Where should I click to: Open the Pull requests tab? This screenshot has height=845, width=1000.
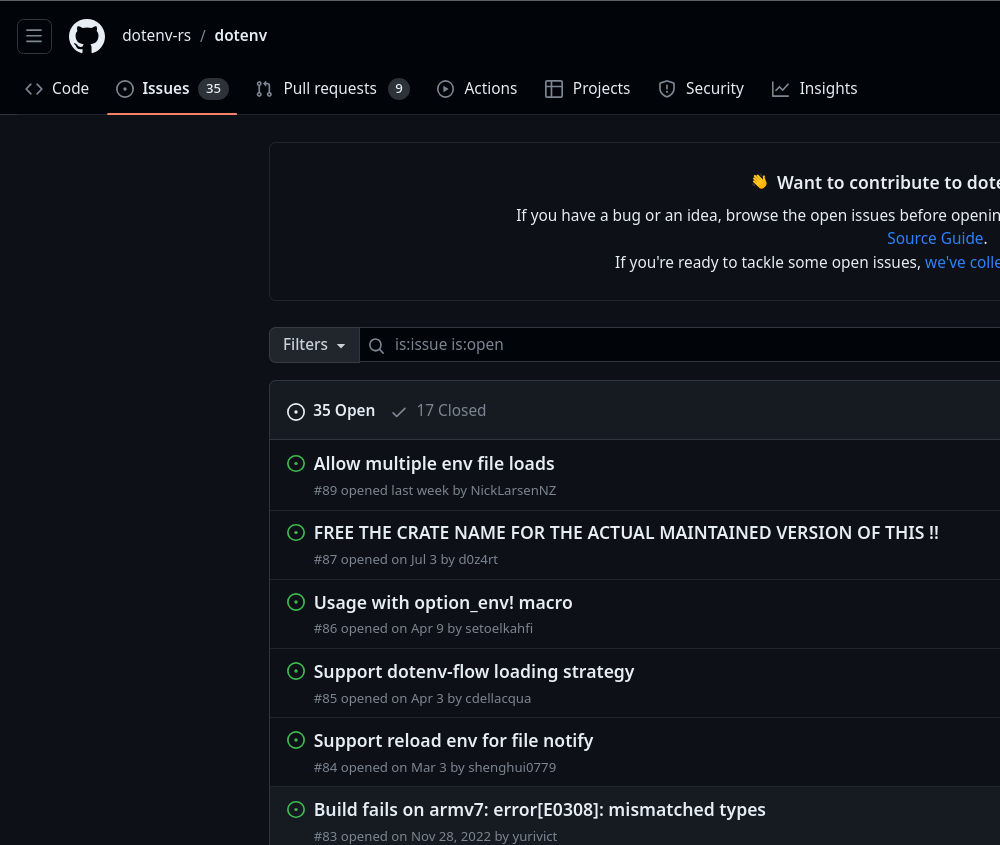(330, 89)
